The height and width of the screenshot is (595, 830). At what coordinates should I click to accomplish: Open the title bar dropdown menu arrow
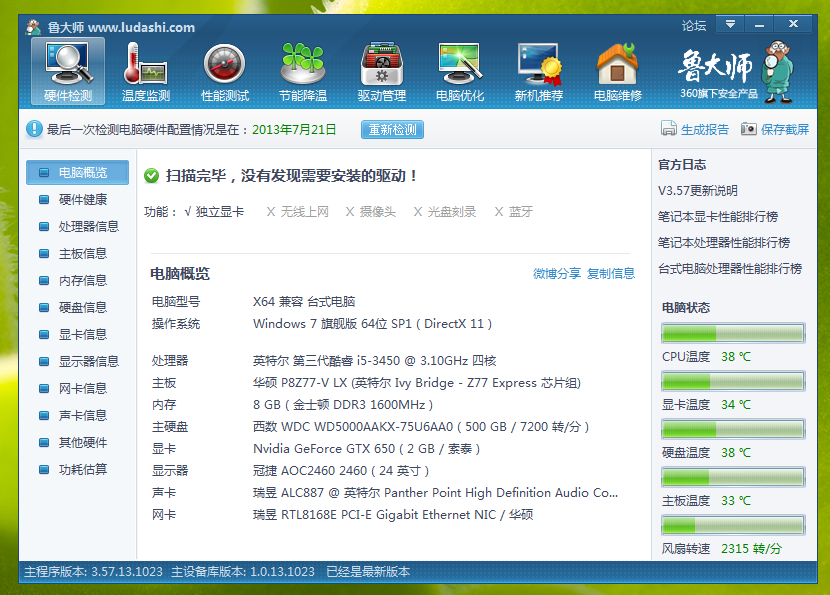click(730, 24)
